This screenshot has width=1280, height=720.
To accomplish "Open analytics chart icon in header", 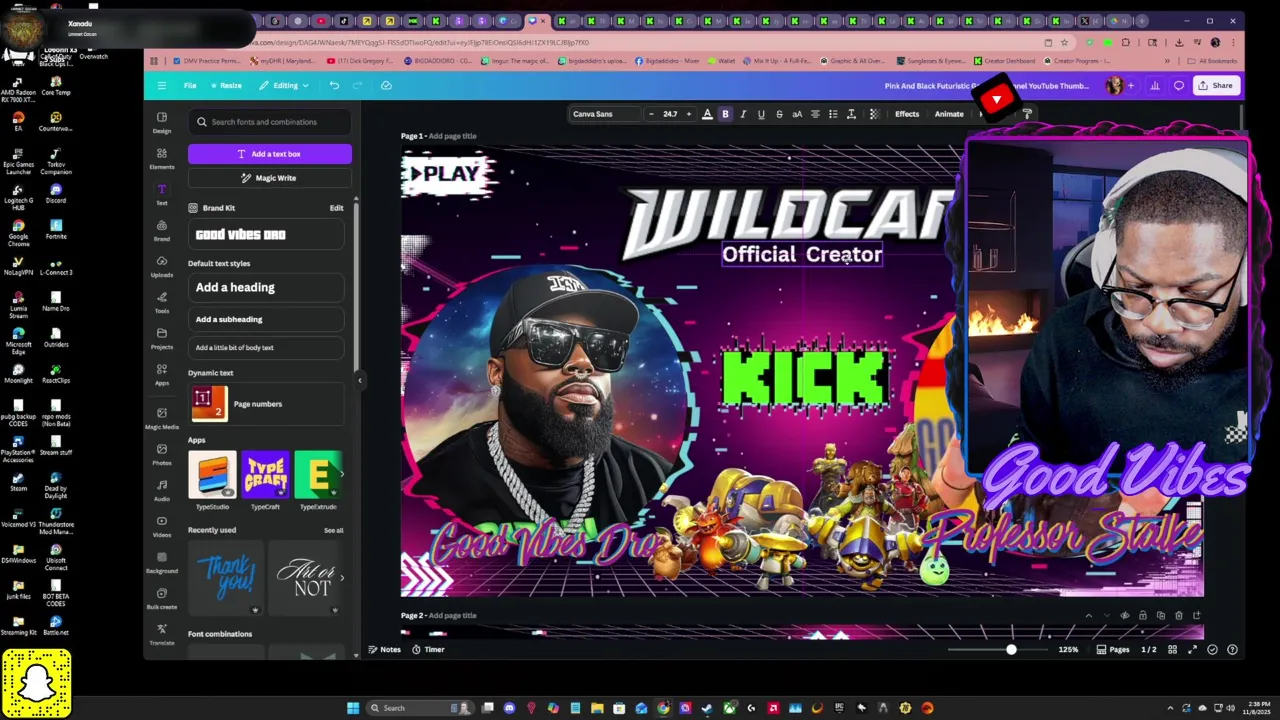I will pos(1155,85).
